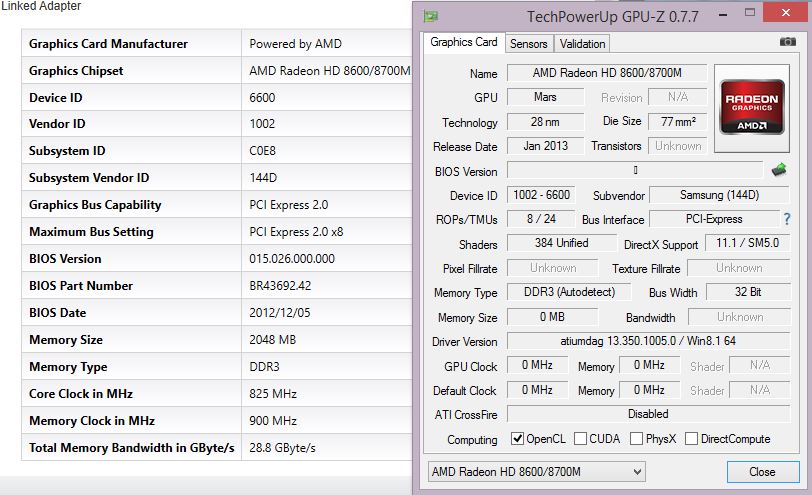The image size is (812, 495).
Task: Click the Revision field N/A
Action: 677,97
